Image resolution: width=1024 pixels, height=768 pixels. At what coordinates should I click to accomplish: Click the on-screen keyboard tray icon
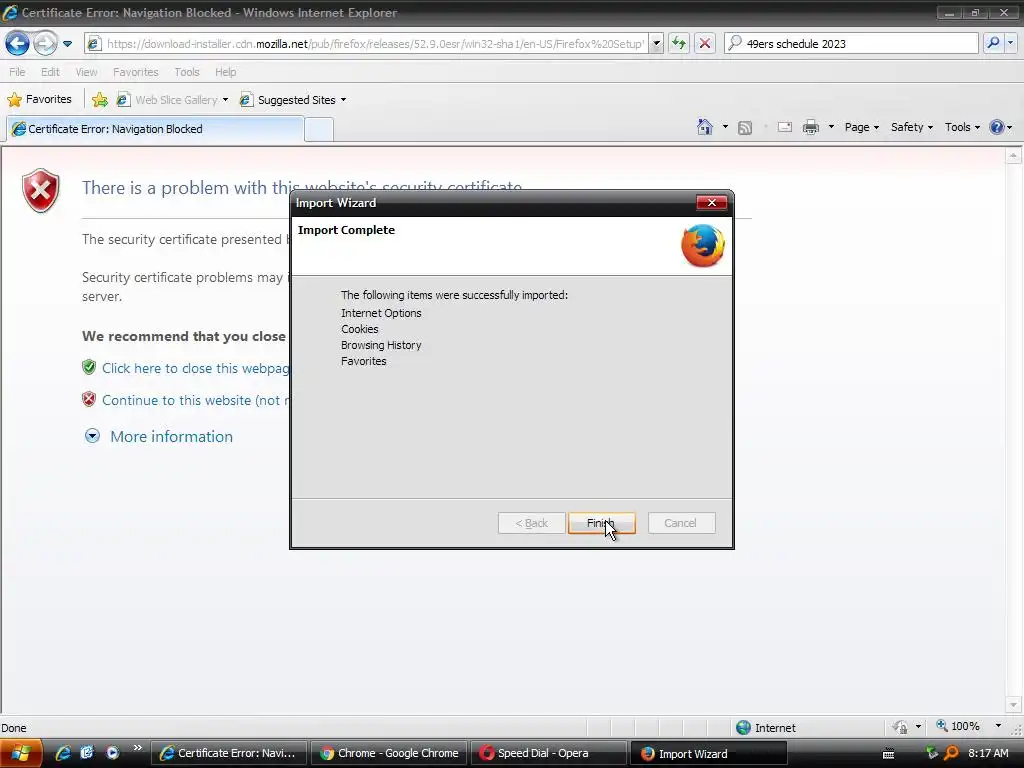tap(888, 754)
